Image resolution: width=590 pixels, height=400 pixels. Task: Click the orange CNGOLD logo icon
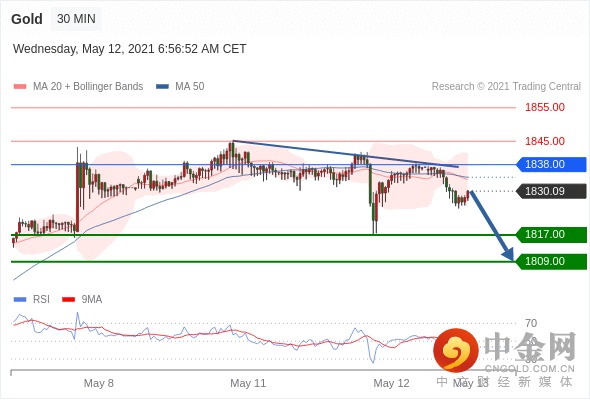[456, 350]
